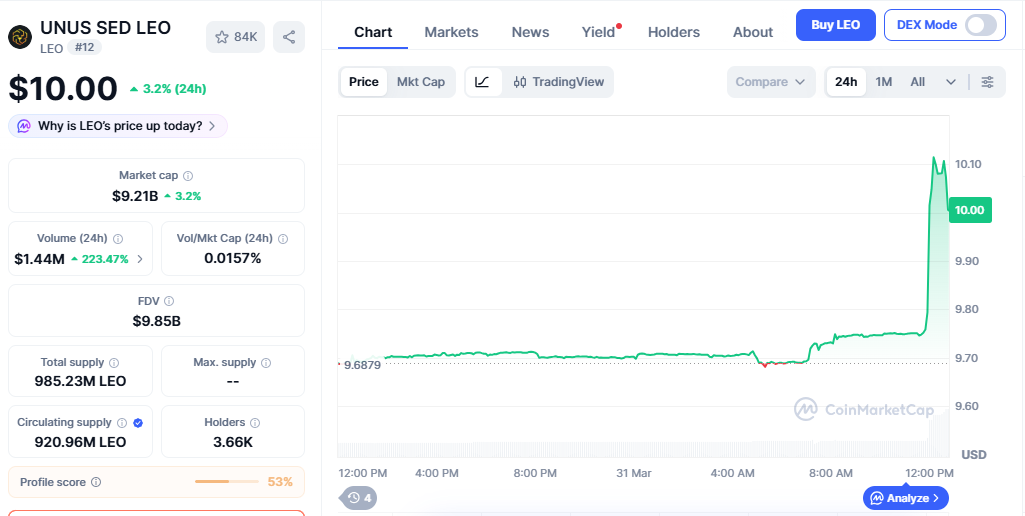Click the Profile score progress bar
Image resolution: width=1025 pixels, height=516 pixels.
point(226,482)
